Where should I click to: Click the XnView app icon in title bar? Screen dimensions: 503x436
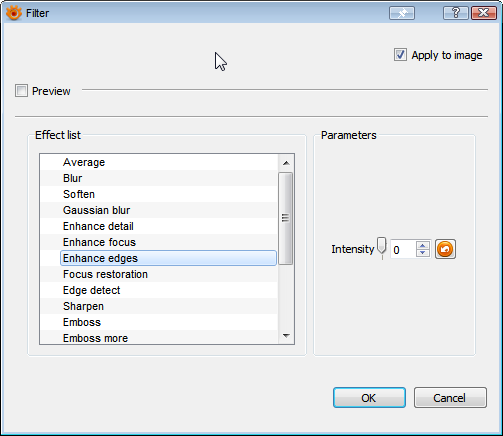click(x=13, y=13)
